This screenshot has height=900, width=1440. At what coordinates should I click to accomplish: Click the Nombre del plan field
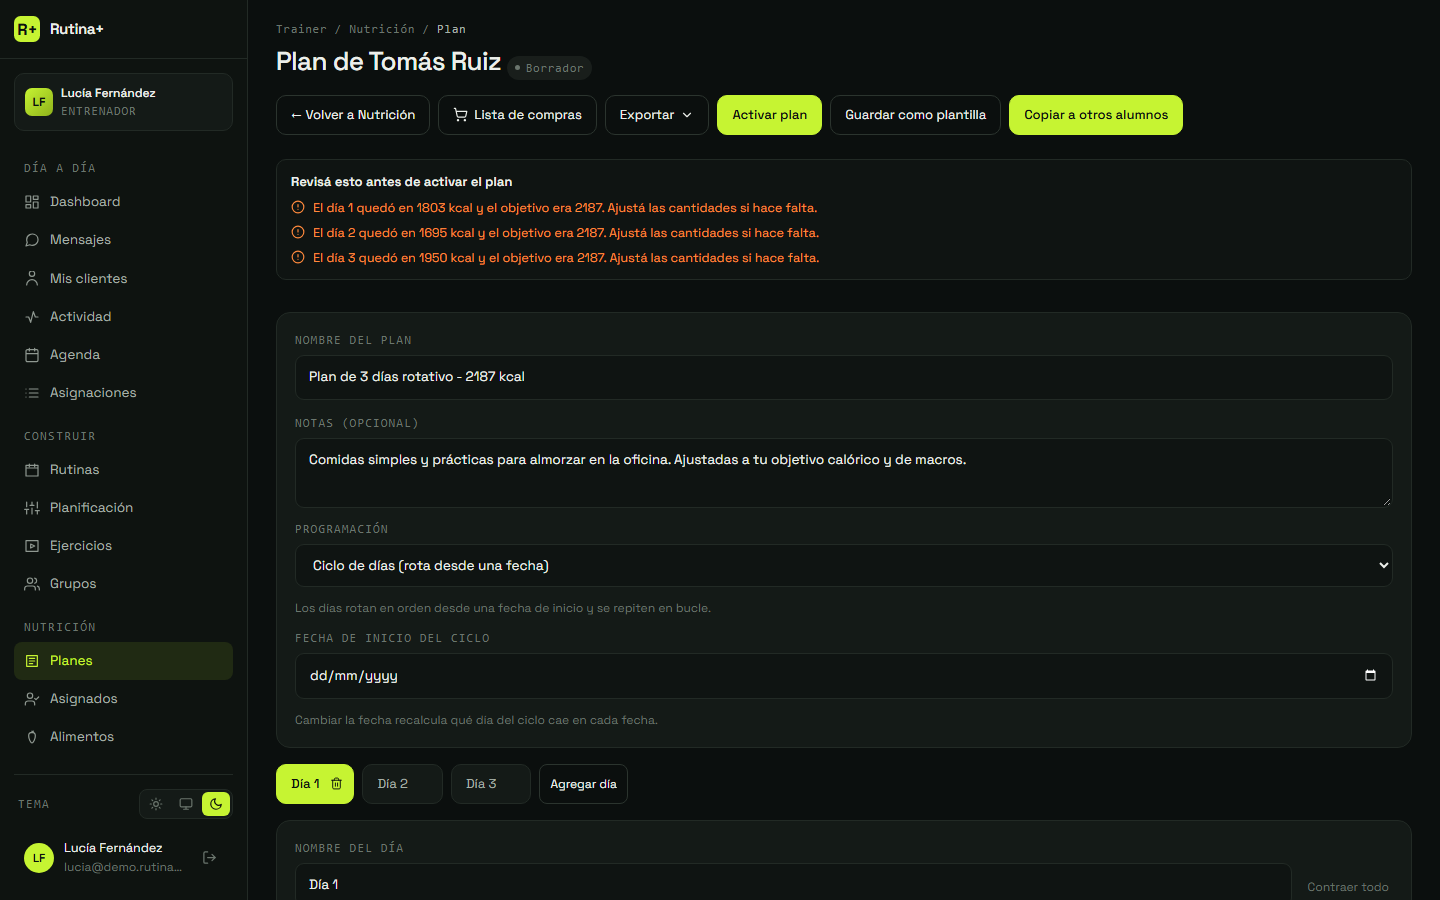click(843, 377)
